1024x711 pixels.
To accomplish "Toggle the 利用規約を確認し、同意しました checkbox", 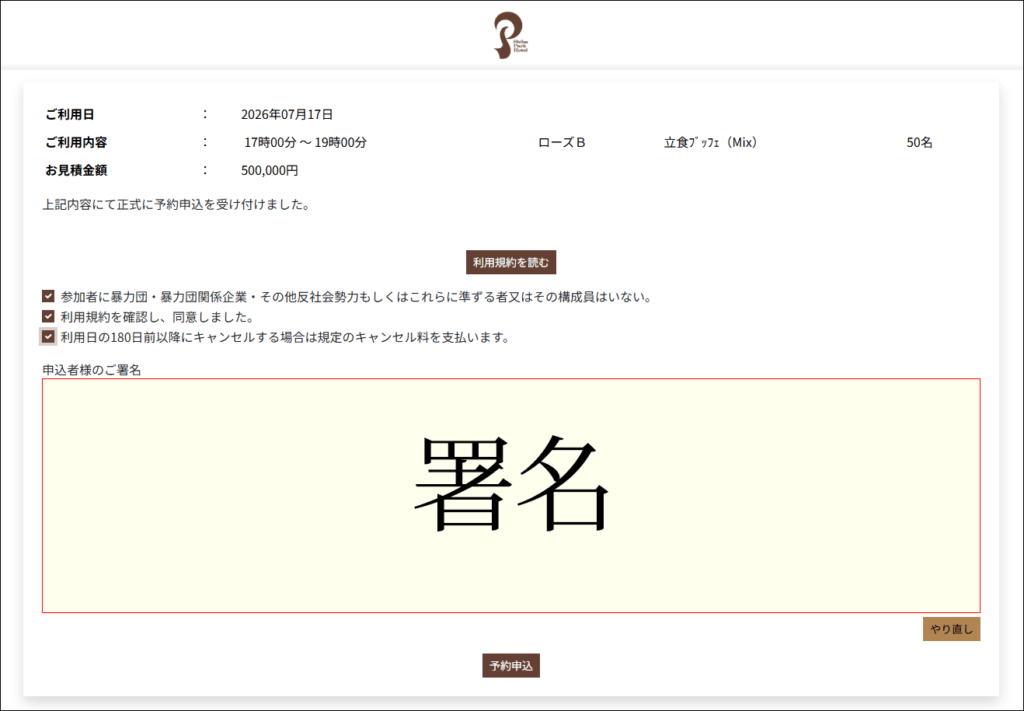I will 48,317.
